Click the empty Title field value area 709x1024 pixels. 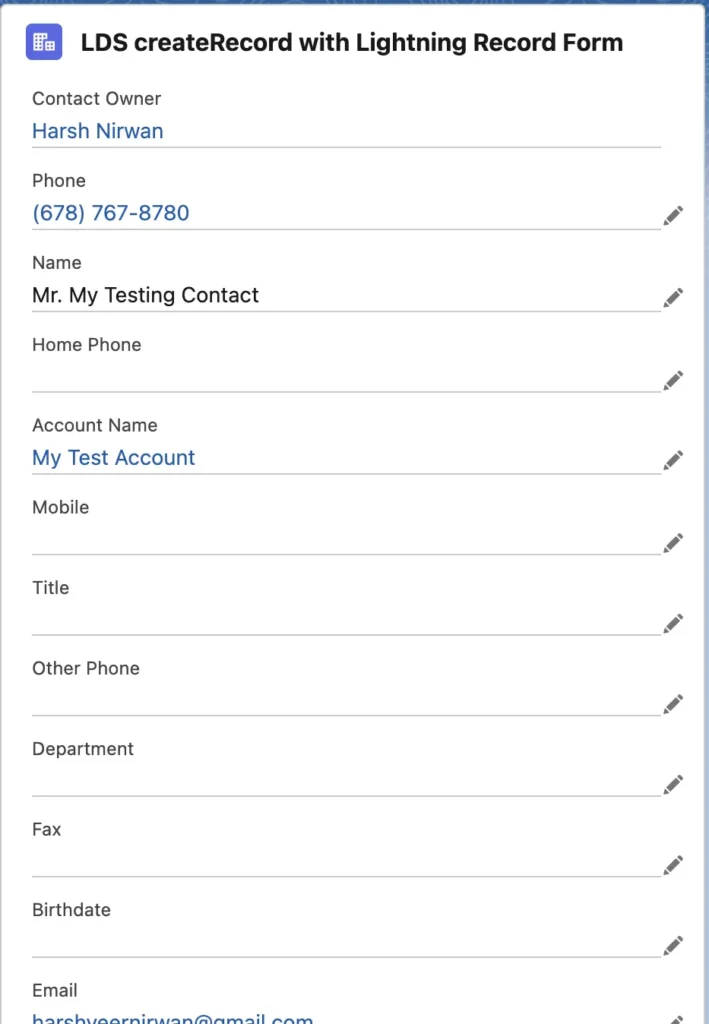click(346, 618)
